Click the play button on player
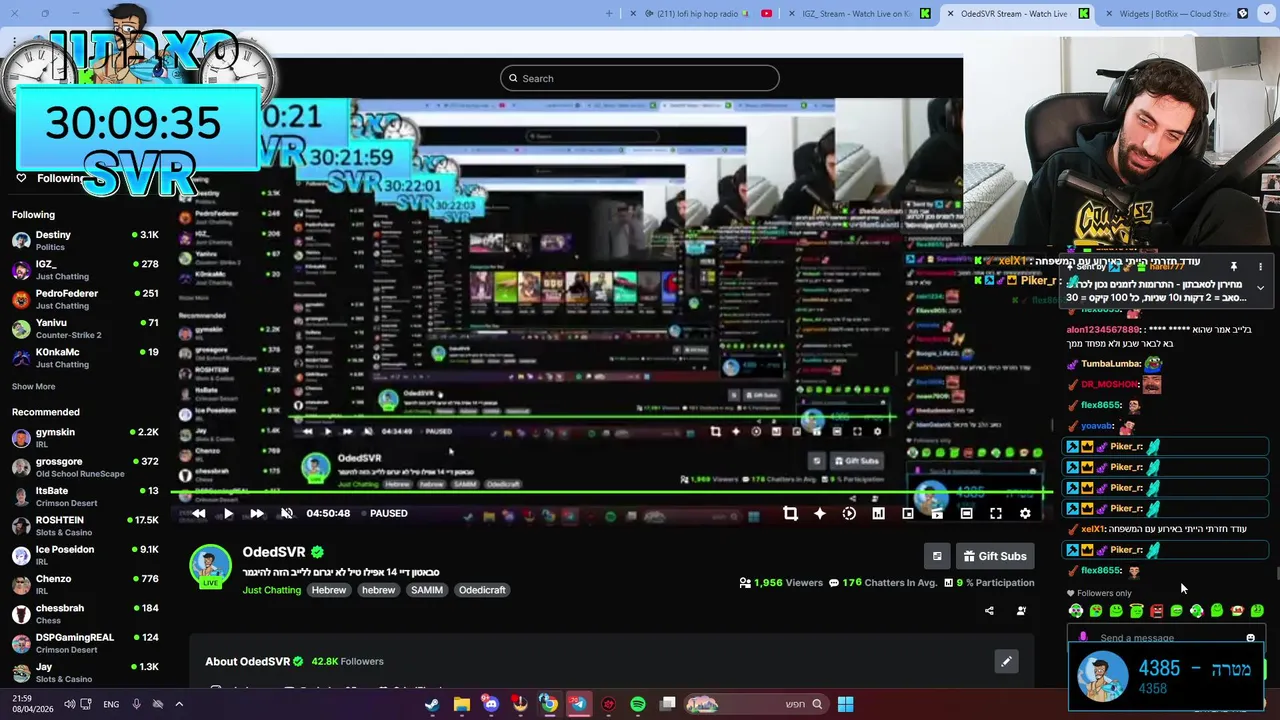 point(228,513)
